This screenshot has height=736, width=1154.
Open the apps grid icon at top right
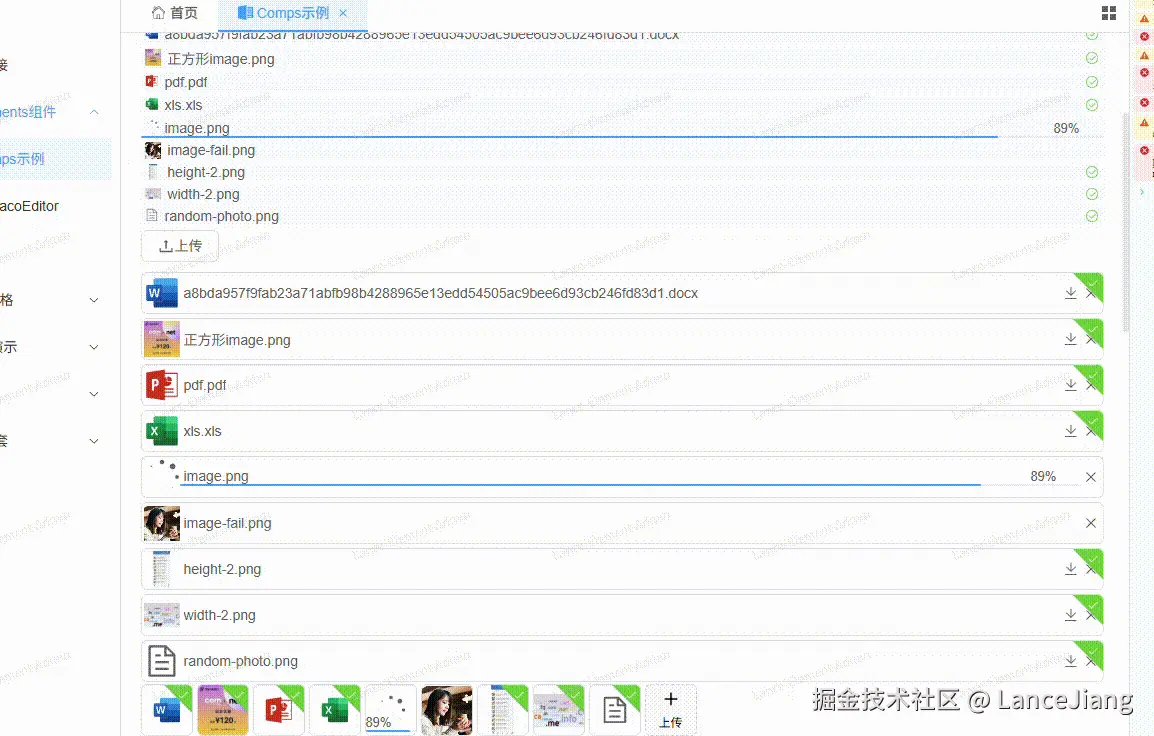pos(1108,13)
